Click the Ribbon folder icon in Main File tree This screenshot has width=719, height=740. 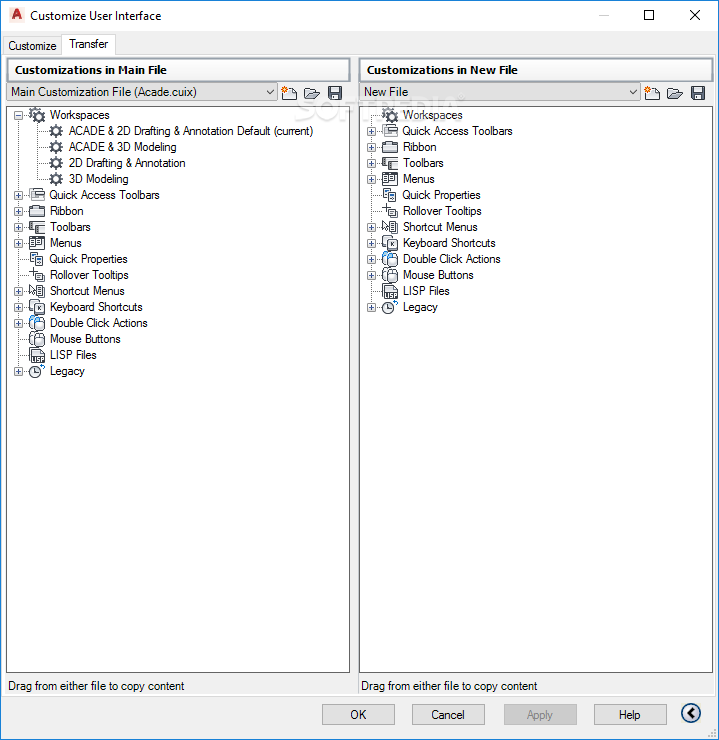pyautogui.click(x=37, y=211)
